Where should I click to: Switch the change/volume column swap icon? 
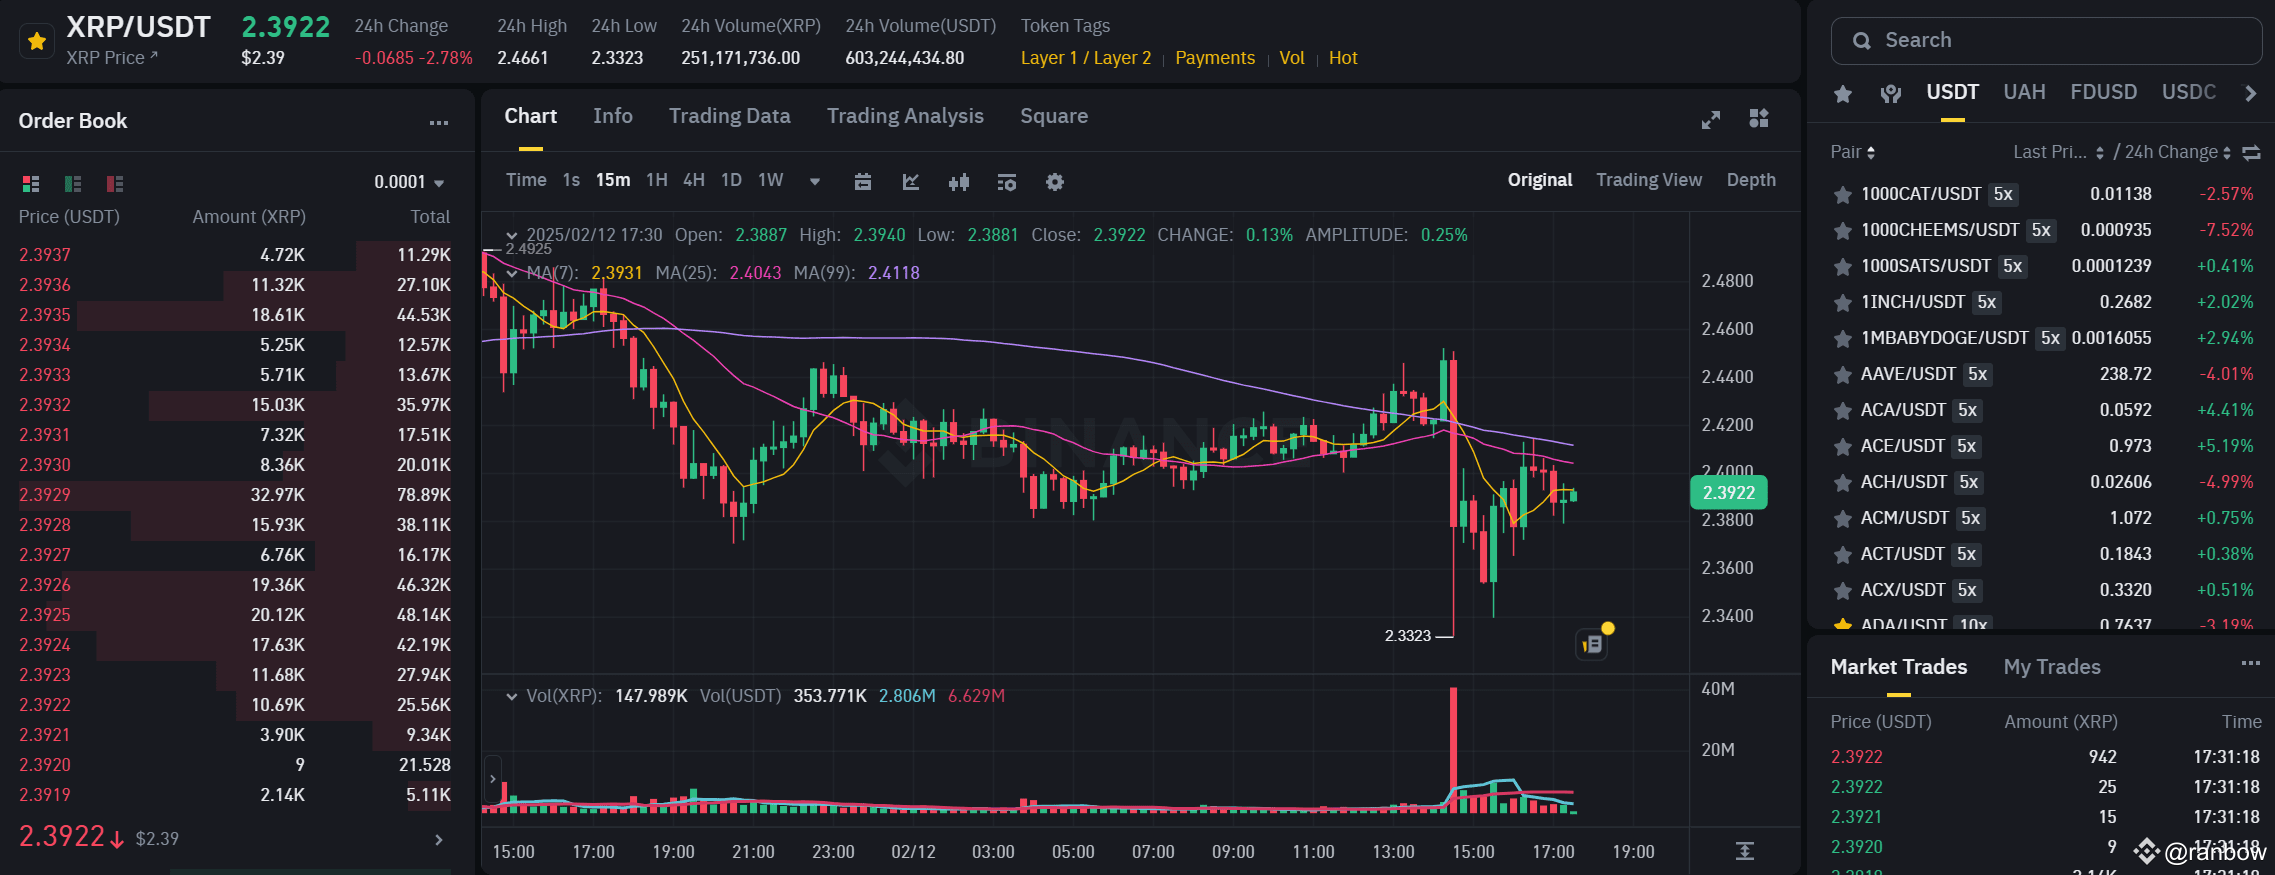tap(2251, 153)
